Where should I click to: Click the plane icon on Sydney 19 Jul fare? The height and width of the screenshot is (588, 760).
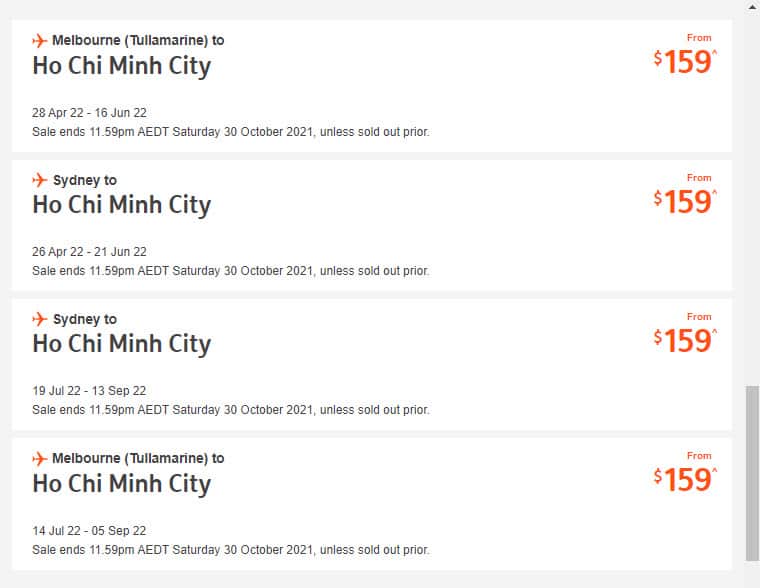pyautogui.click(x=40, y=319)
